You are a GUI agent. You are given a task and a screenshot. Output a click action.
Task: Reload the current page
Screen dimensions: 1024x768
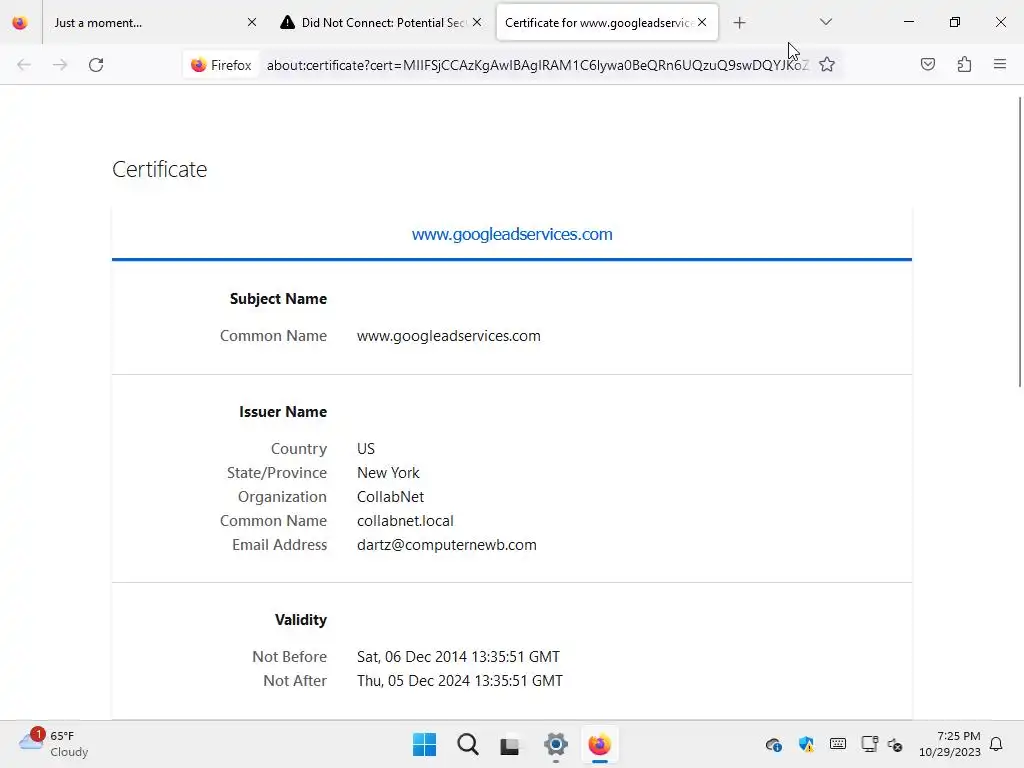[x=96, y=65]
